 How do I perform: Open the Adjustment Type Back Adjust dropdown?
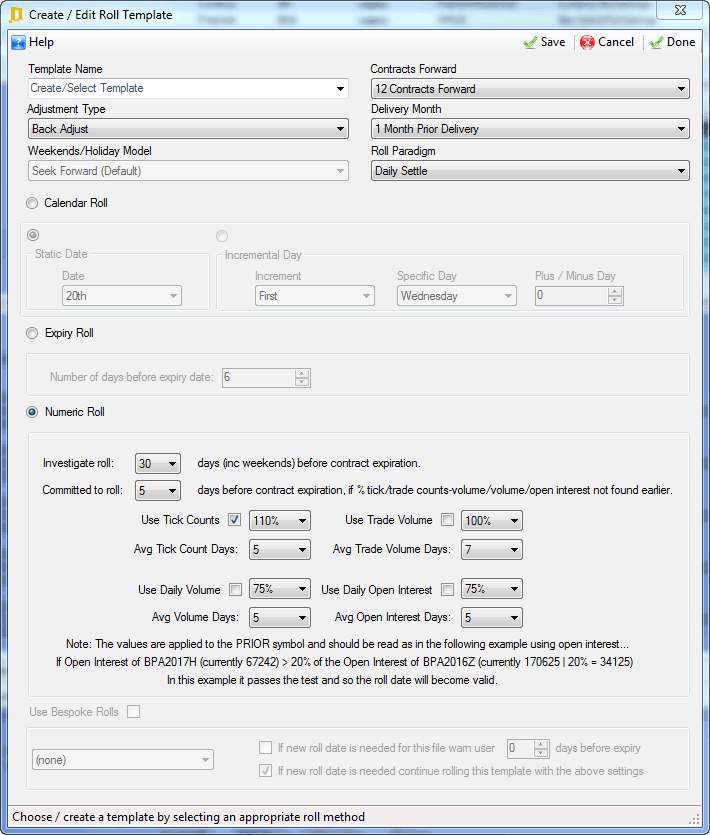click(188, 129)
